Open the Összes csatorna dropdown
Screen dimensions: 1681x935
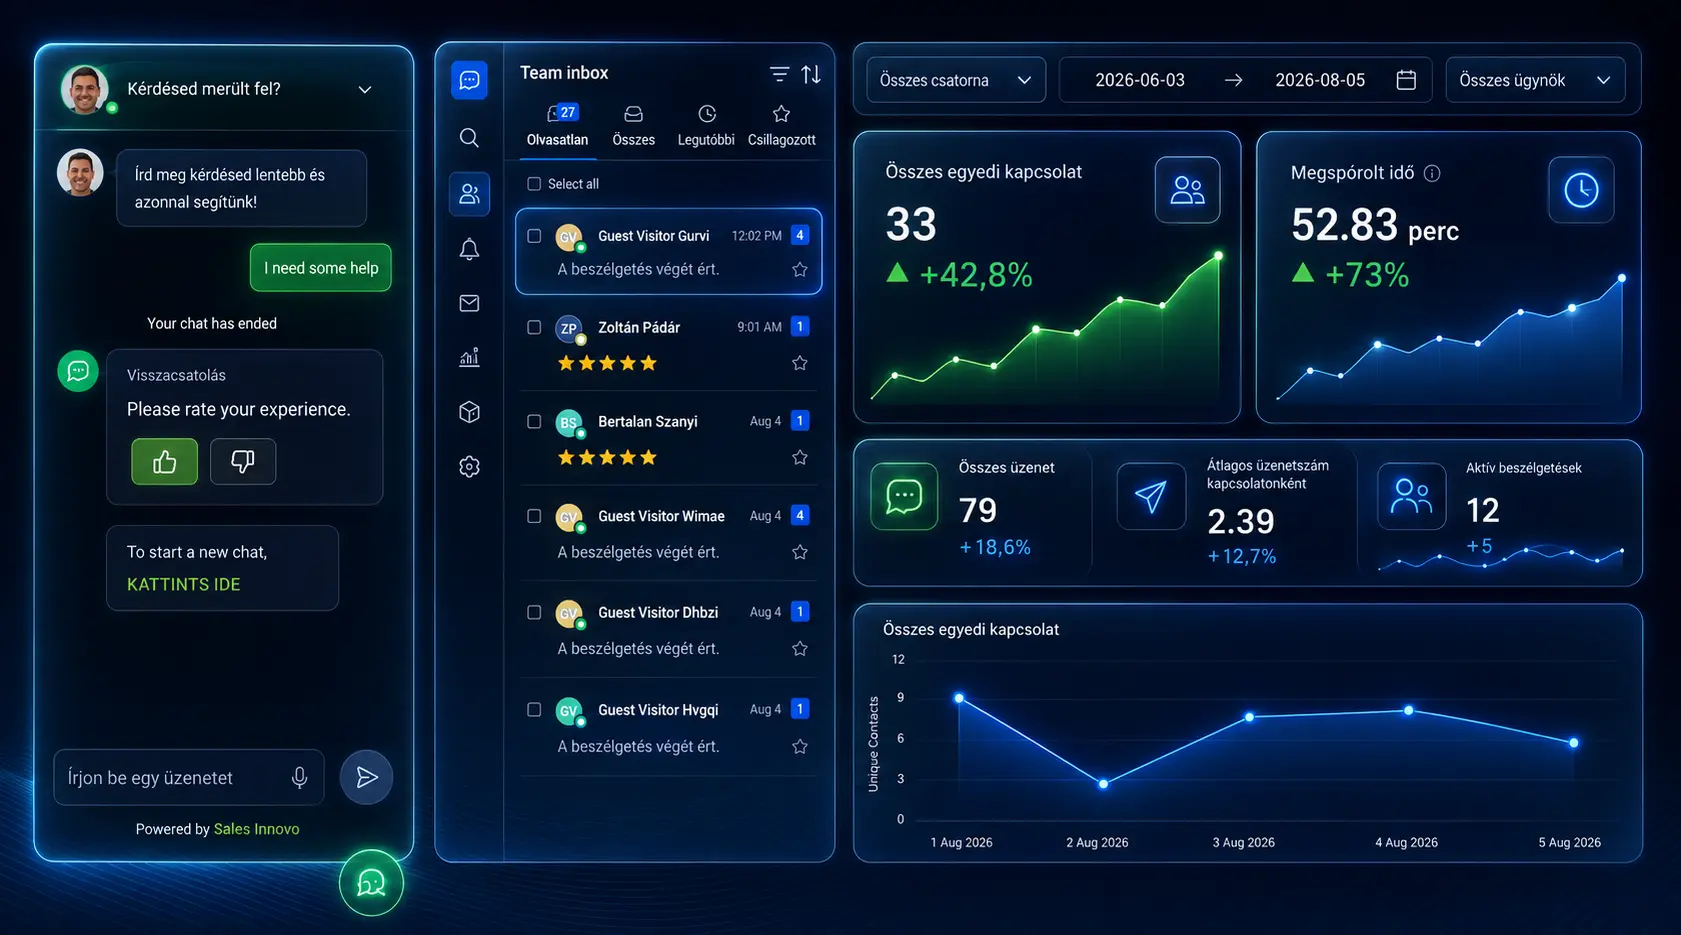click(955, 80)
